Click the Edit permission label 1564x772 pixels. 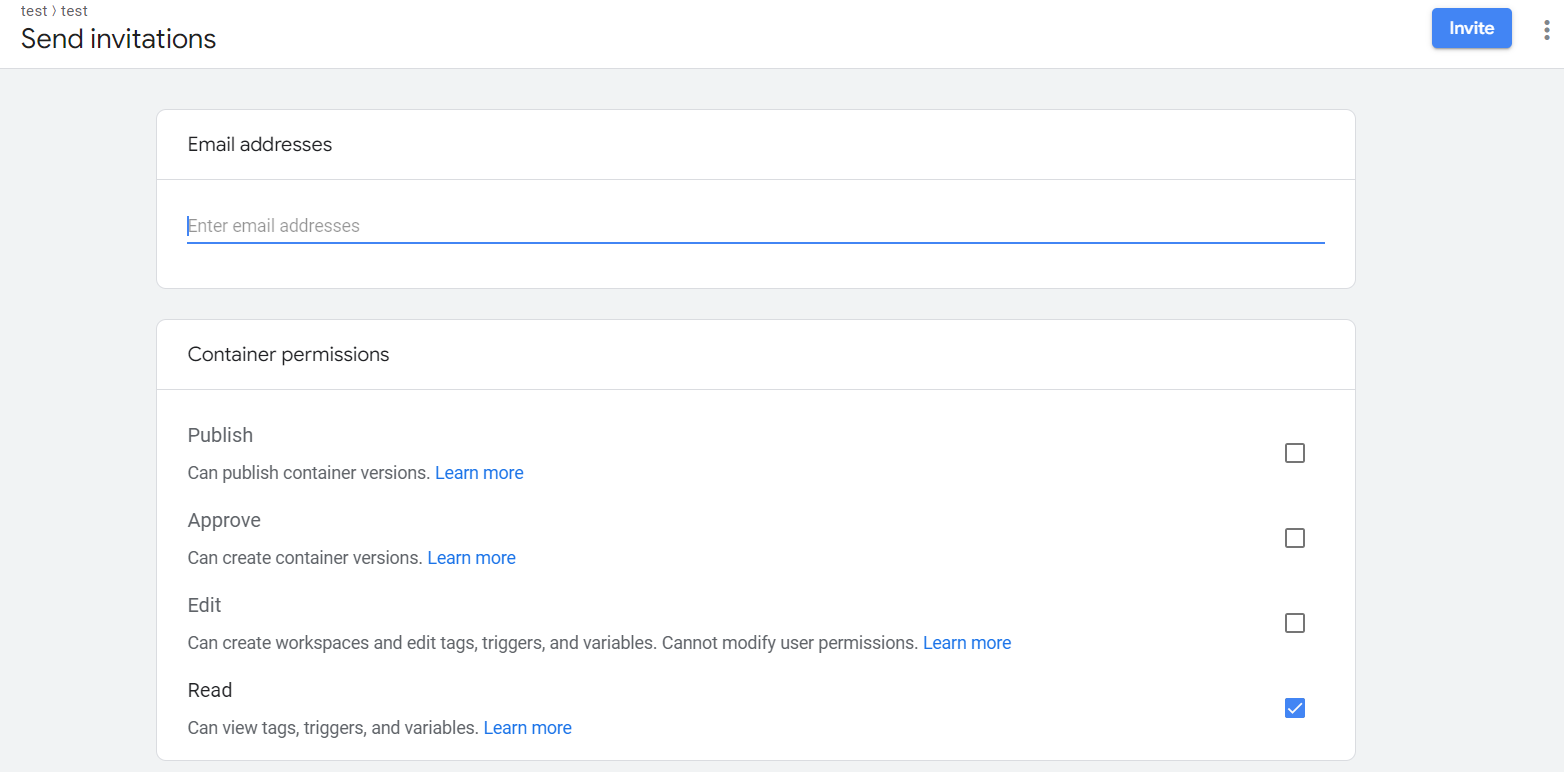(204, 605)
